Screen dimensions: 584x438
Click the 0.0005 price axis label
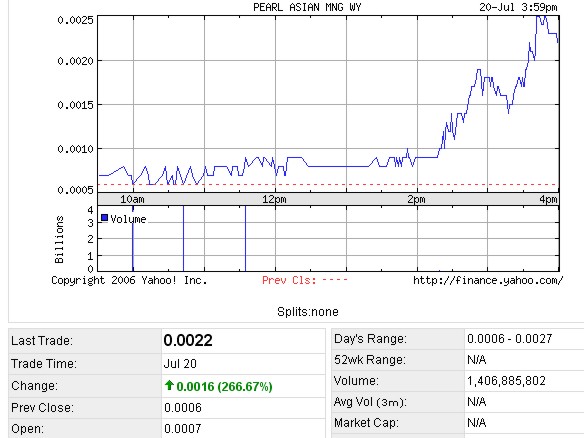(x=75, y=190)
